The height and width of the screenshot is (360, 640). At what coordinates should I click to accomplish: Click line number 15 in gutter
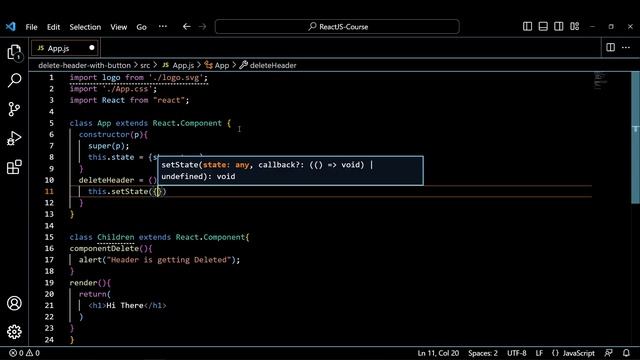tap(49, 237)
